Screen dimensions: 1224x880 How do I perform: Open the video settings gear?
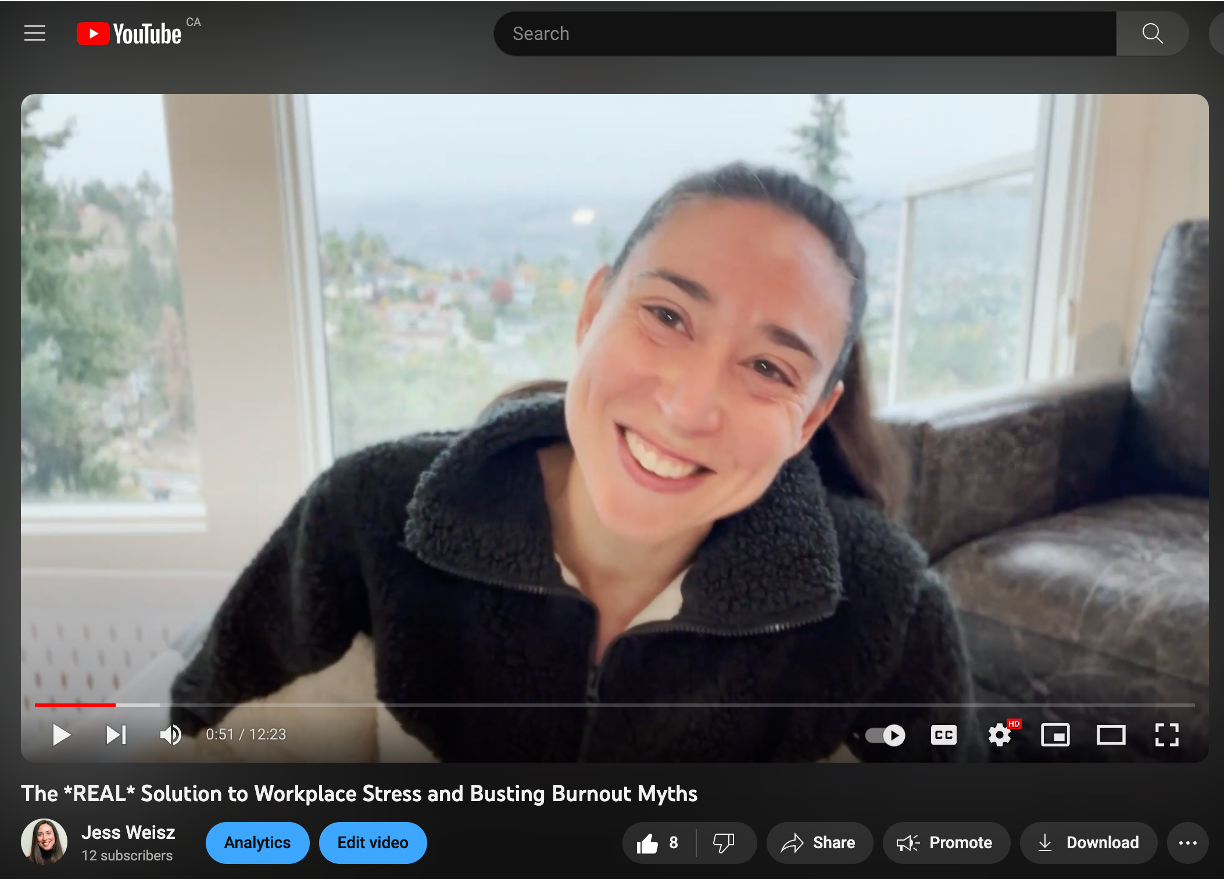pos(999,735)
